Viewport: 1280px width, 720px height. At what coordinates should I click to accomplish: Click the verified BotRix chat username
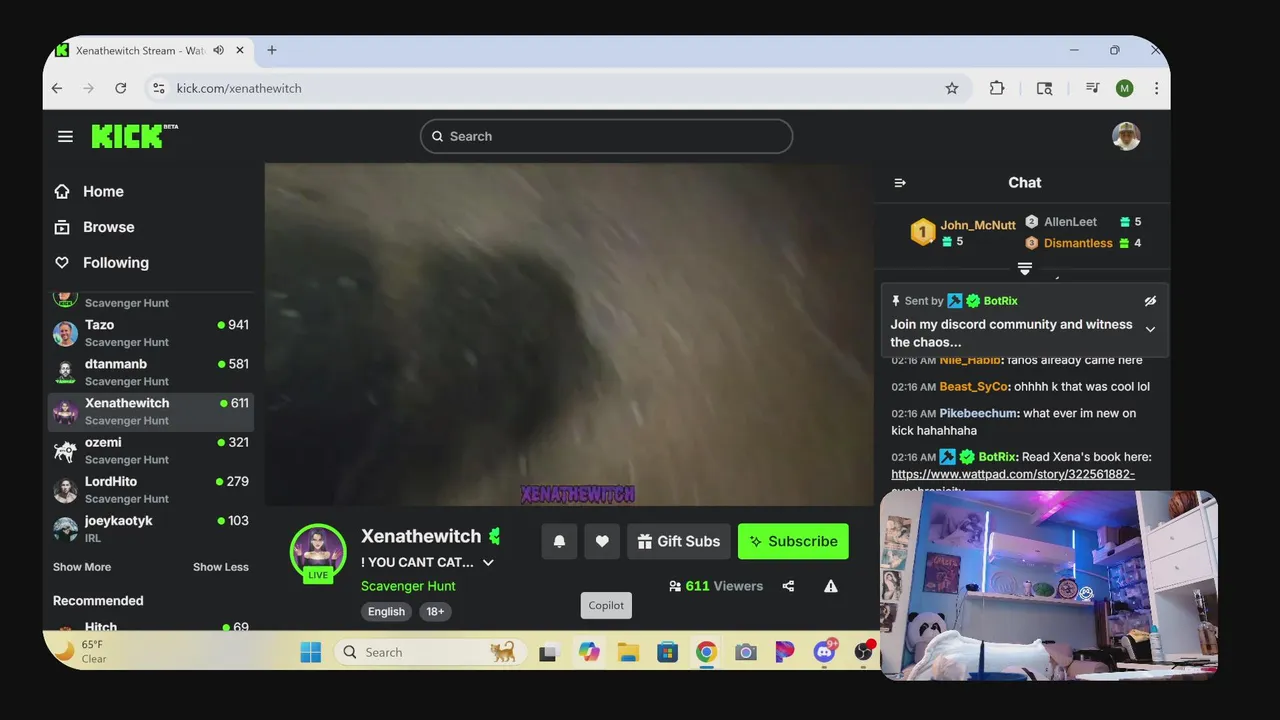tap(995, 457)
